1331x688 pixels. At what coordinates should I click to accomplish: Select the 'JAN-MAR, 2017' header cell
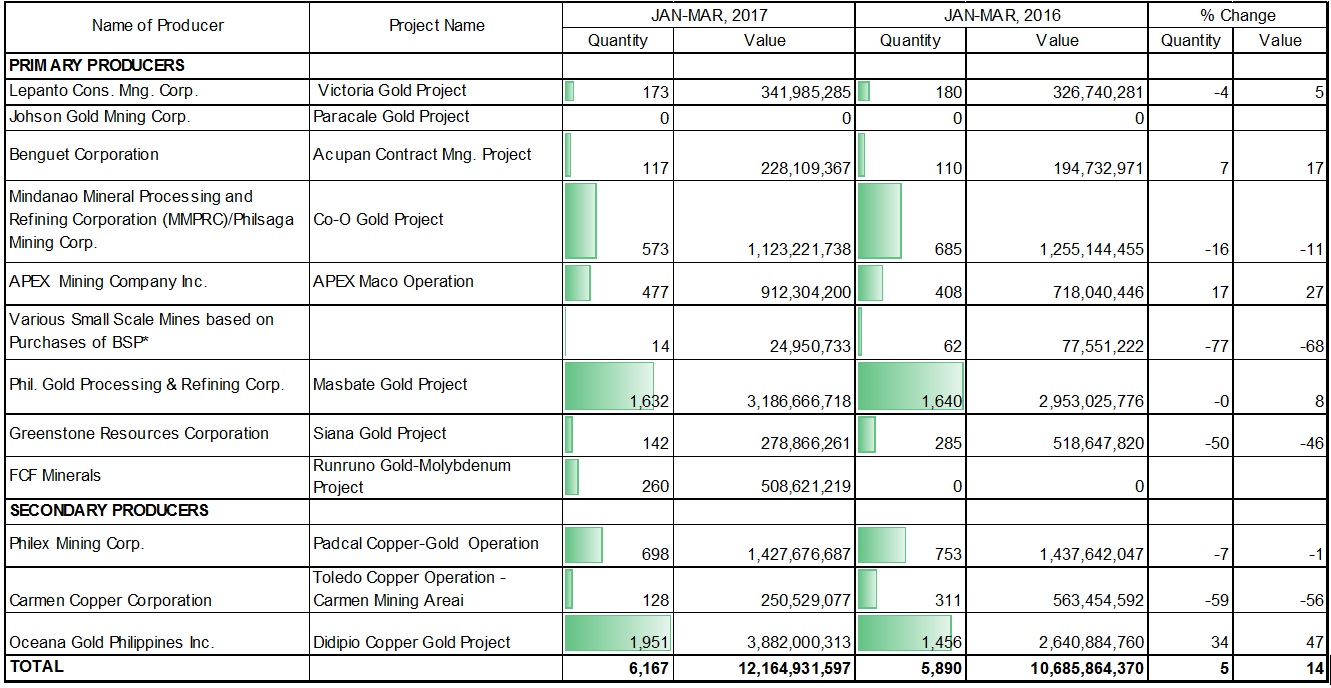708,15
